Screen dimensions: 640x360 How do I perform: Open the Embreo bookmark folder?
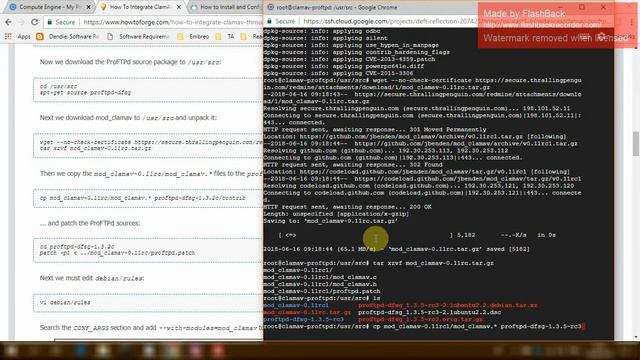tap(193, 36)
